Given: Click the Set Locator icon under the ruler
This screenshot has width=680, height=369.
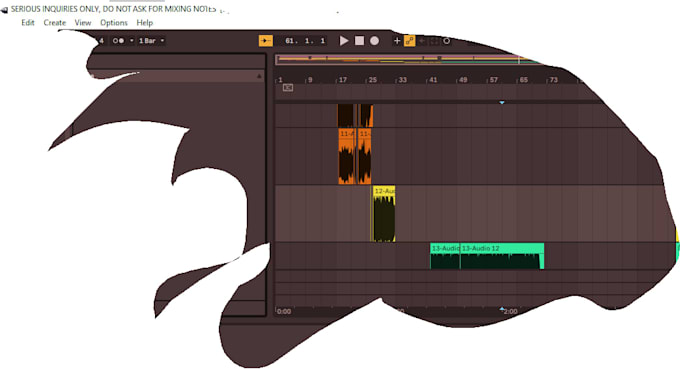Looking at the screenshot, I should coord(288,88).
